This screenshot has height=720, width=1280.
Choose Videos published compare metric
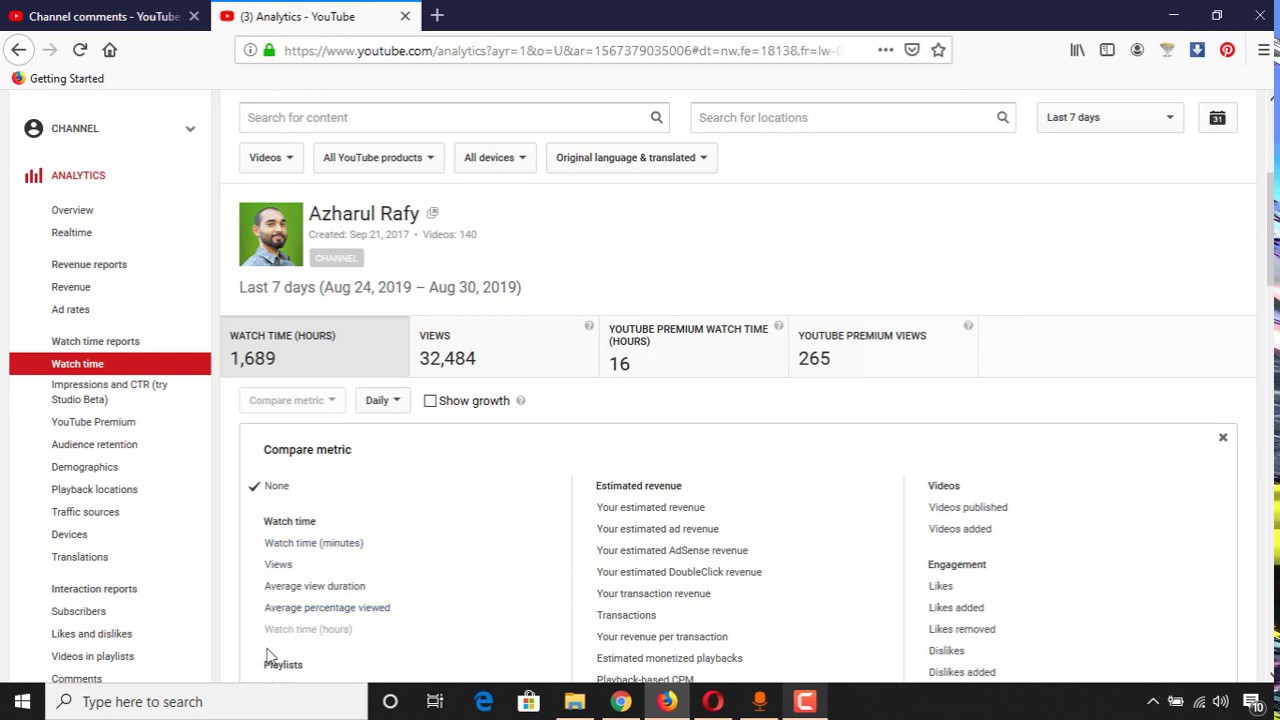pyautogui.click(x=968, y=508)
